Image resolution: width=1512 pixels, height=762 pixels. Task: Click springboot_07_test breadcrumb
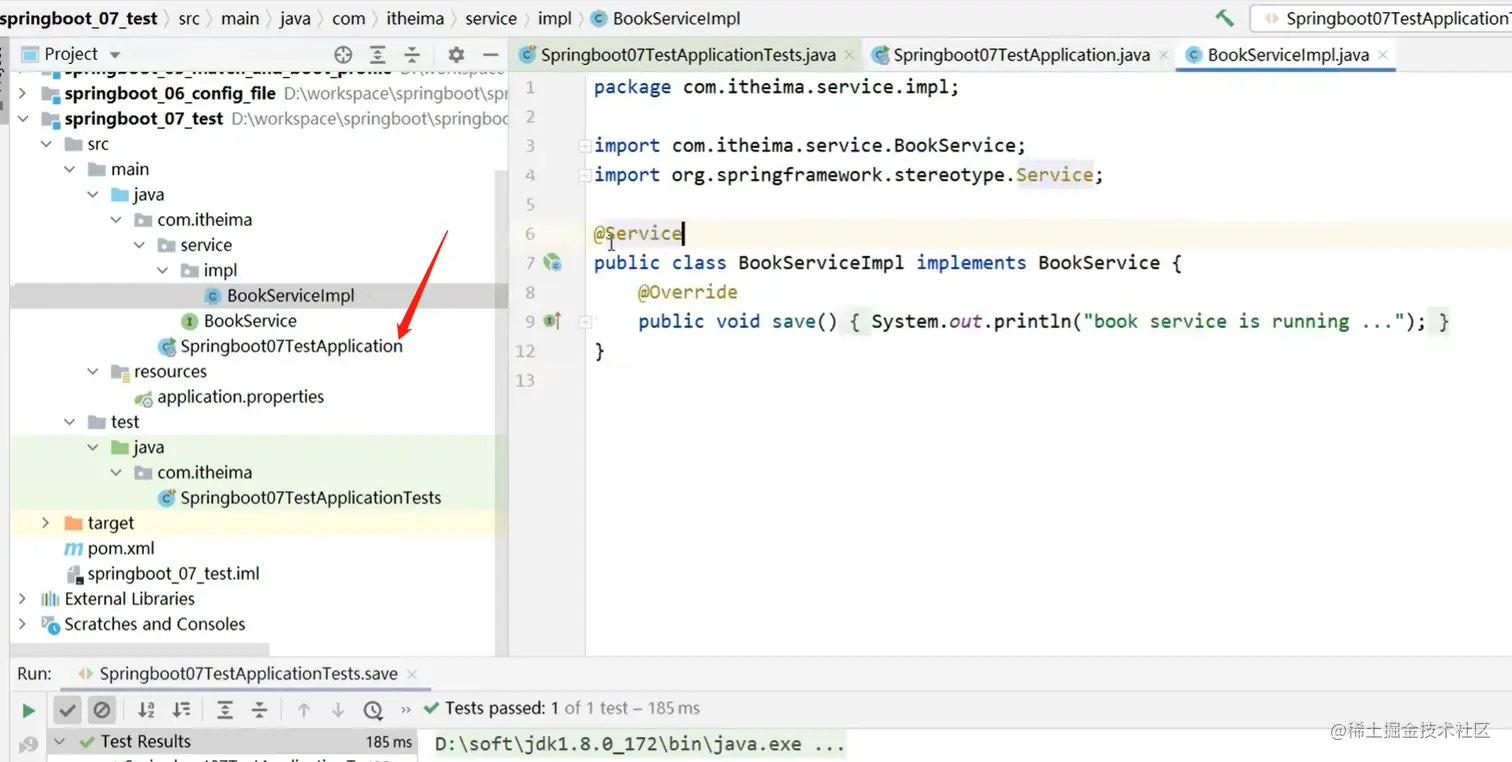coord(79,18)
